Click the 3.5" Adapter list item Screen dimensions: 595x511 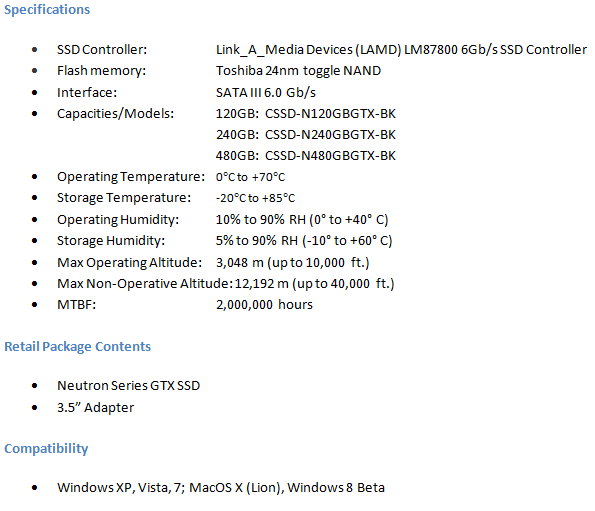95,408
